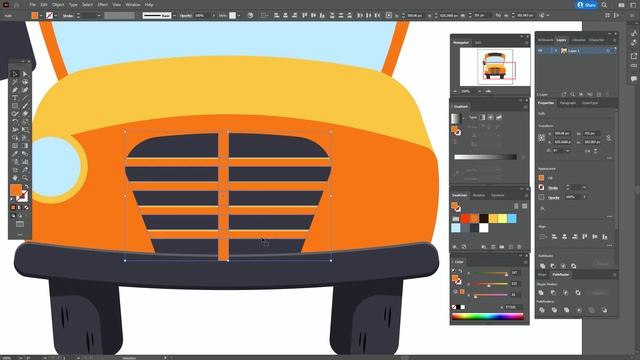Pick the white swatch in Swatches
640x360 pixels.
(x=484, y=228)
